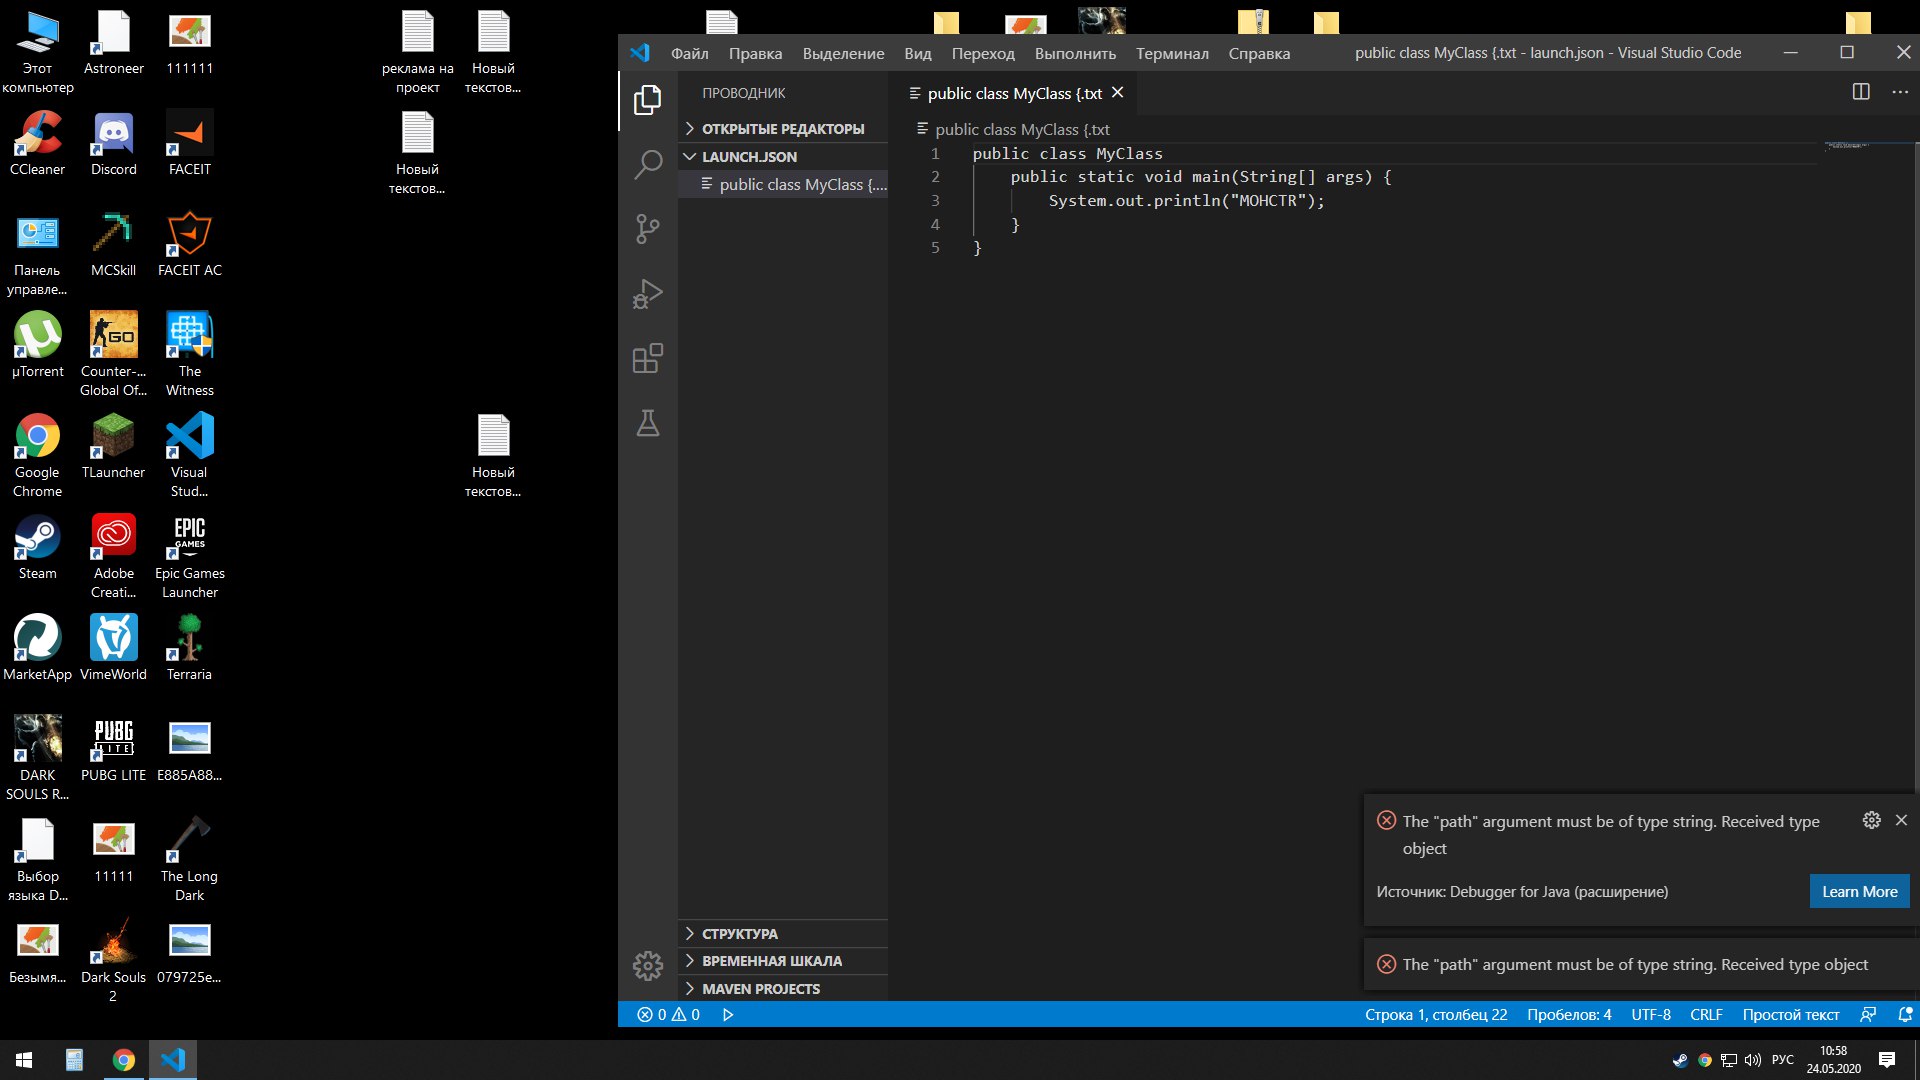Open the Файл menu

click(689, 53)
